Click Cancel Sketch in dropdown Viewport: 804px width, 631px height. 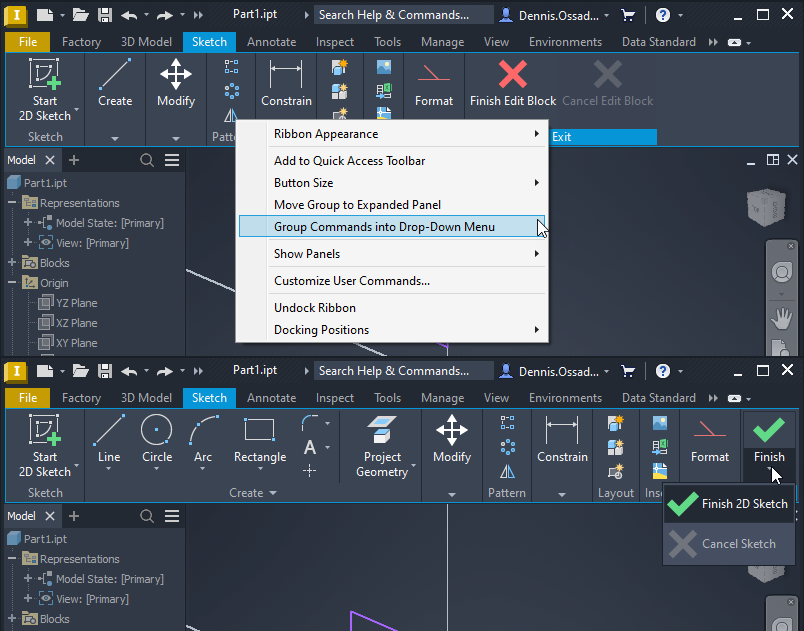[729, 543]
